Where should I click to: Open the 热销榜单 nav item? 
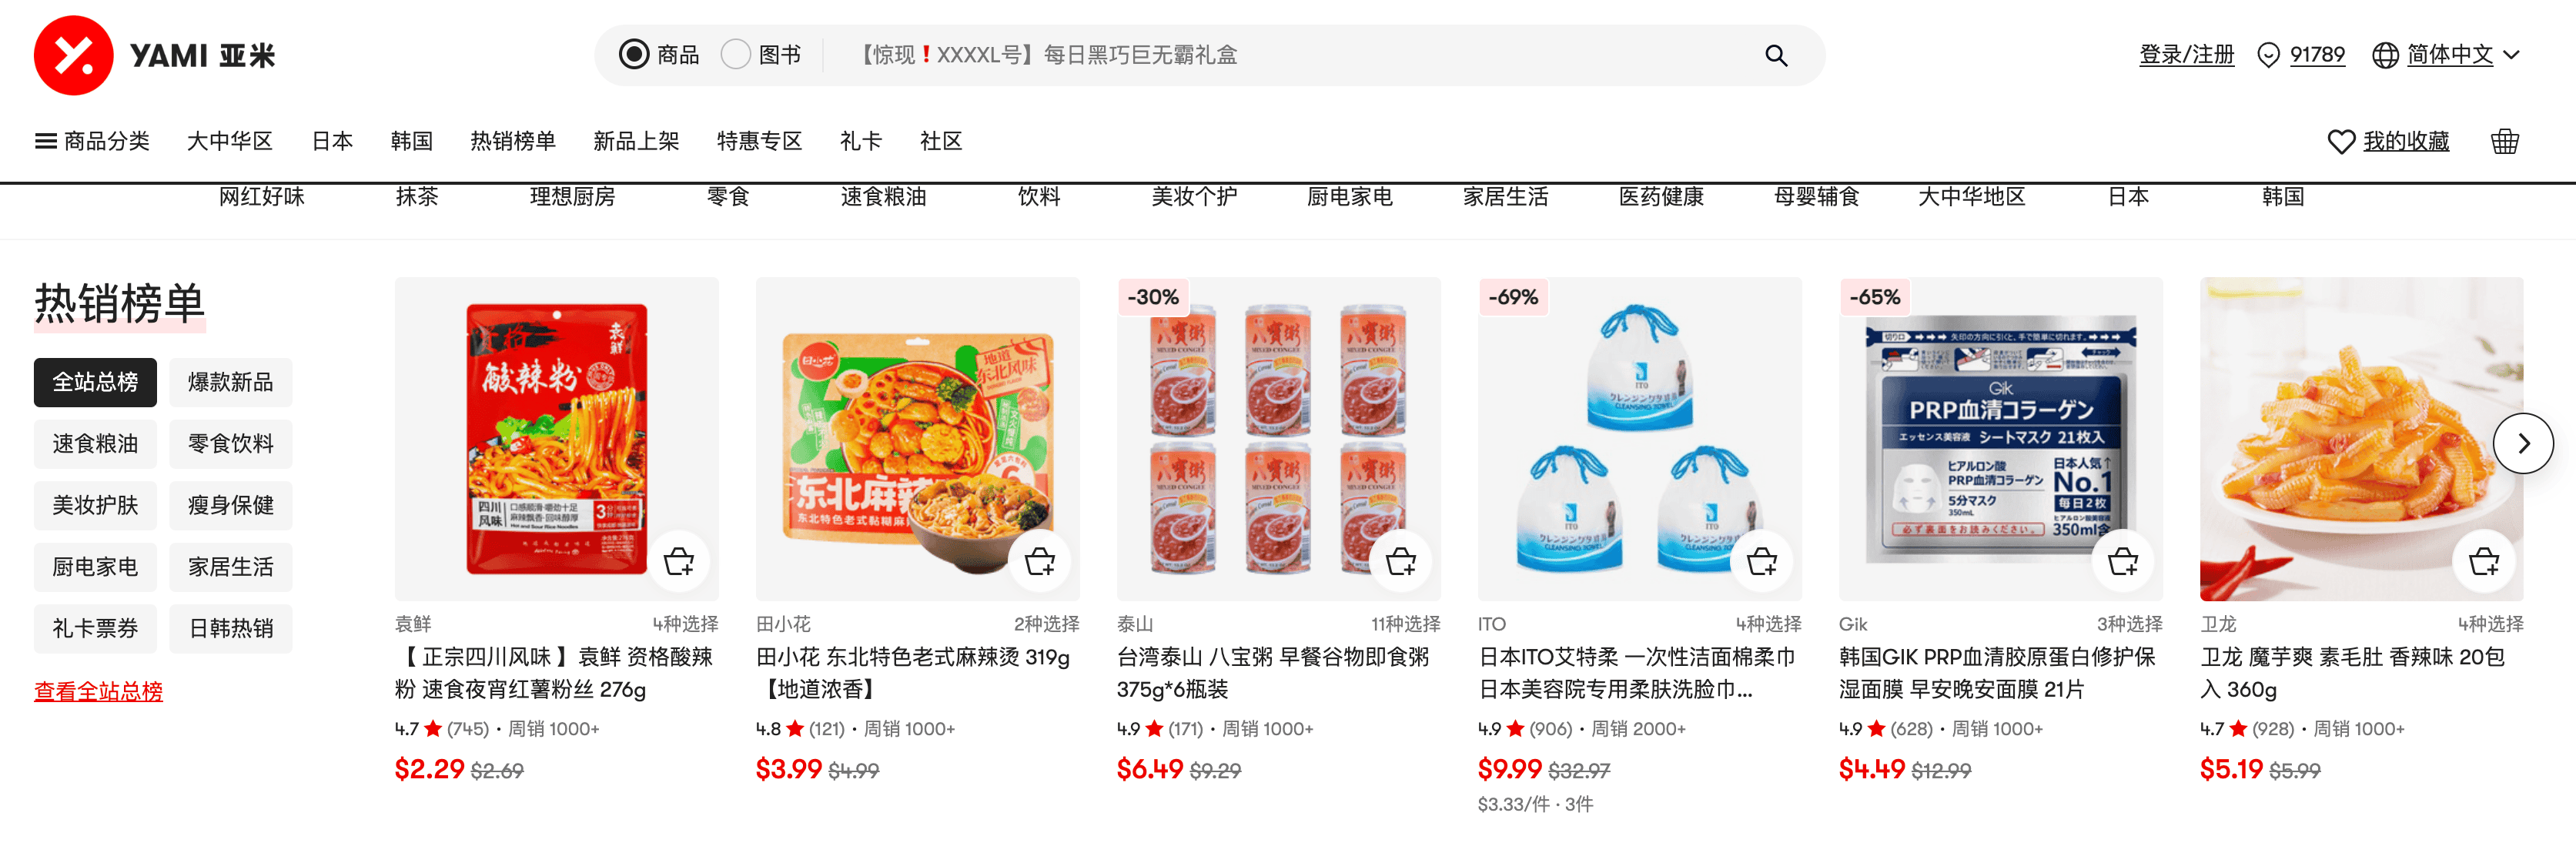pos(513,141)
